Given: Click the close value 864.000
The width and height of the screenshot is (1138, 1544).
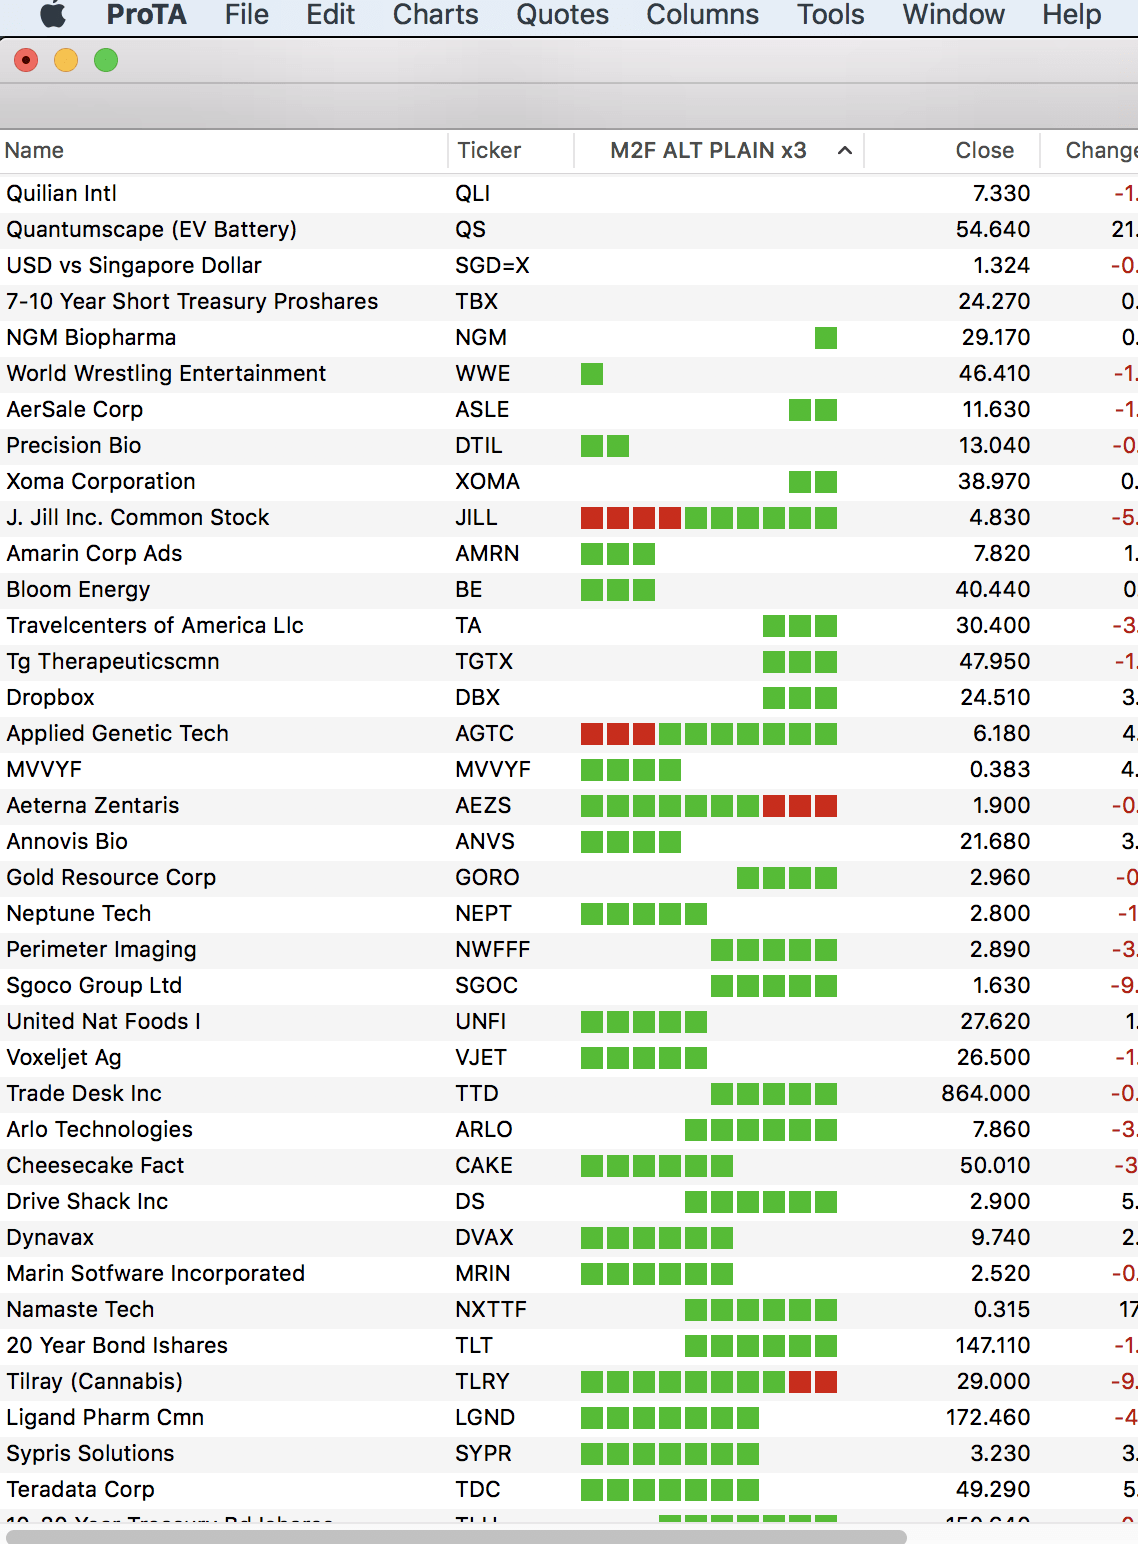Looking at the screenshot, I should pyautogui.click(x=985, y=1094).
